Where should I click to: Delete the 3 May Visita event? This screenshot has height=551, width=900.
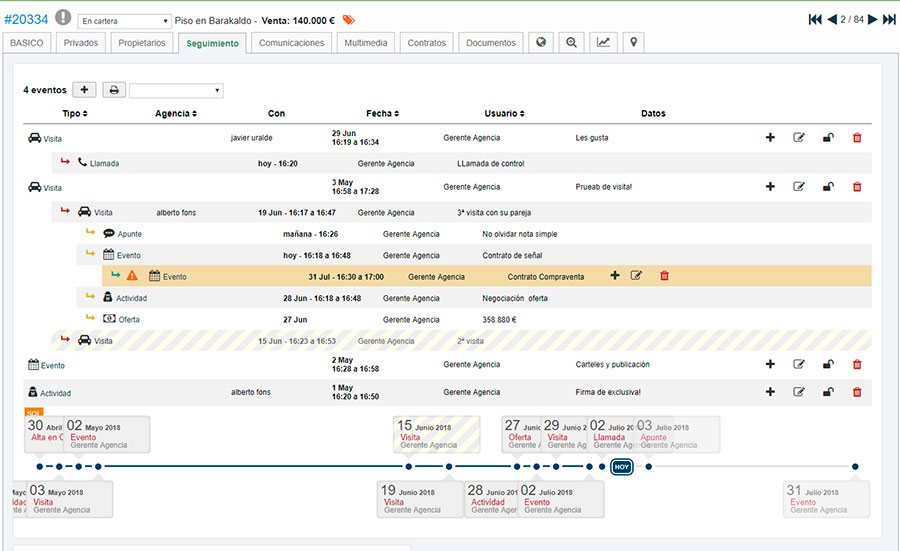tap(857, 187)
